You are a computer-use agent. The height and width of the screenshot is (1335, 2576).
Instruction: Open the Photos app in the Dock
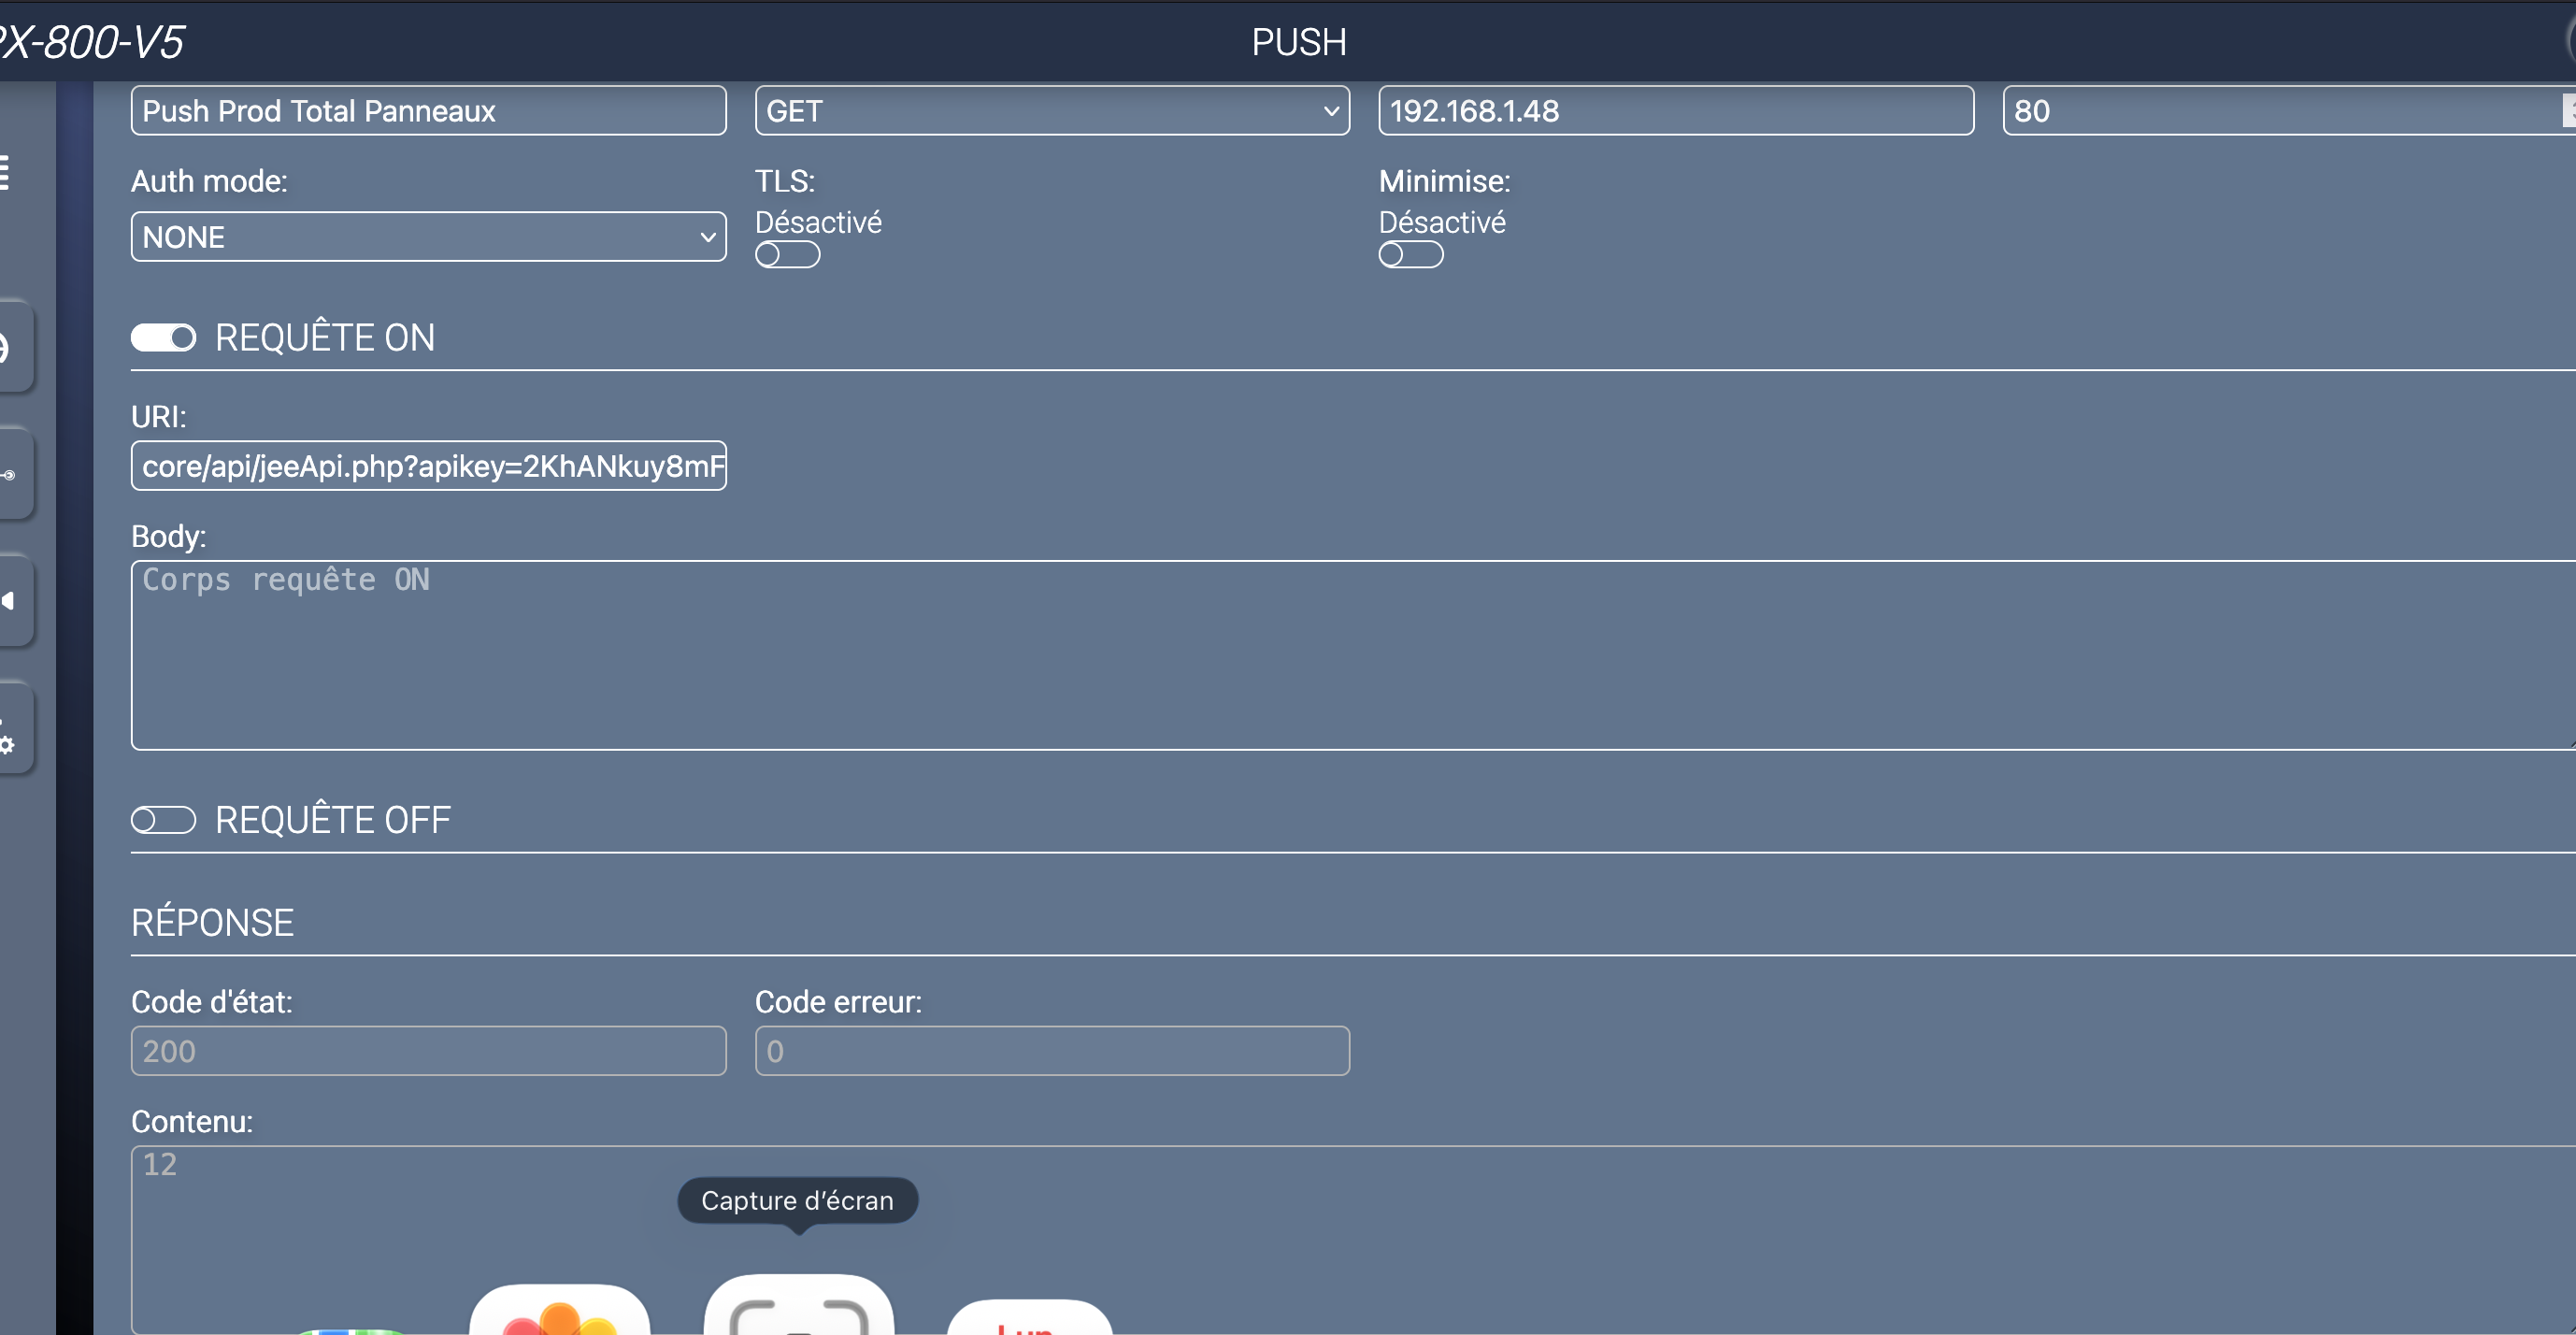tap(559, 1312)
